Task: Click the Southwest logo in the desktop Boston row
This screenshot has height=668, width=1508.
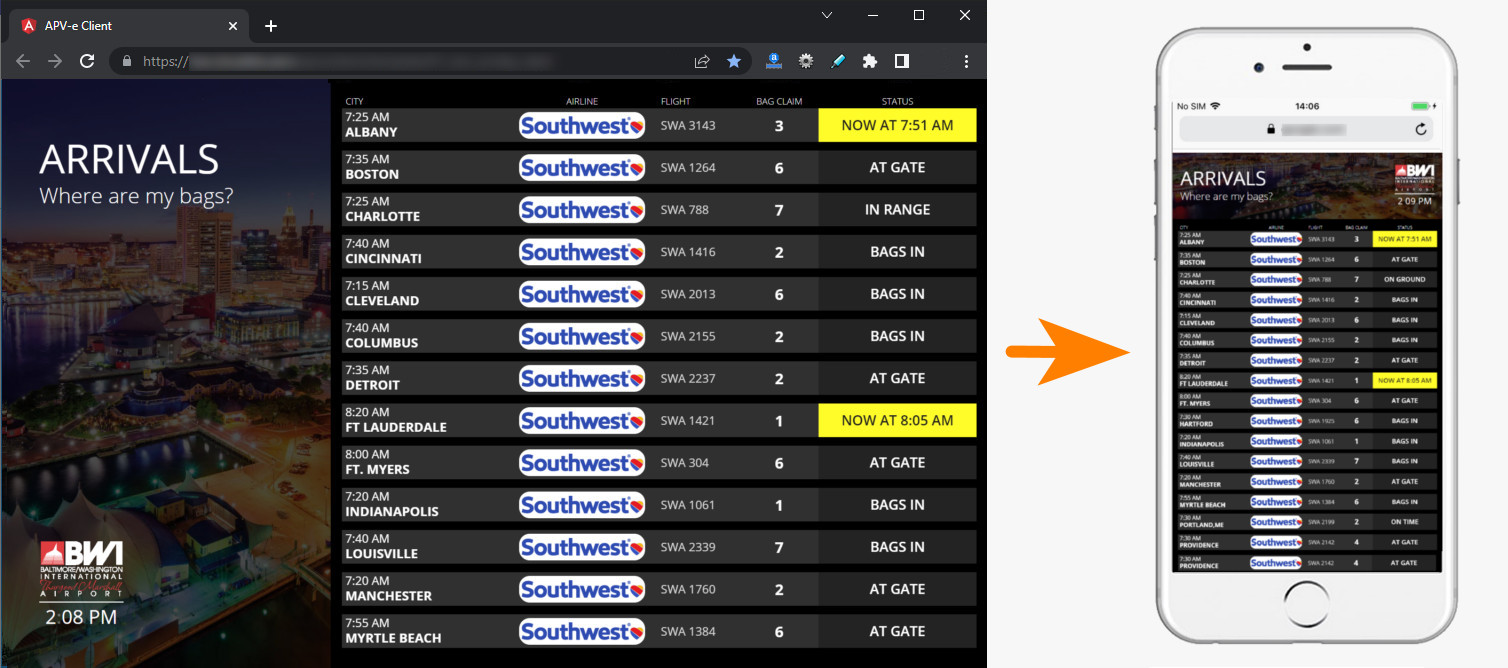Action: 582,168
